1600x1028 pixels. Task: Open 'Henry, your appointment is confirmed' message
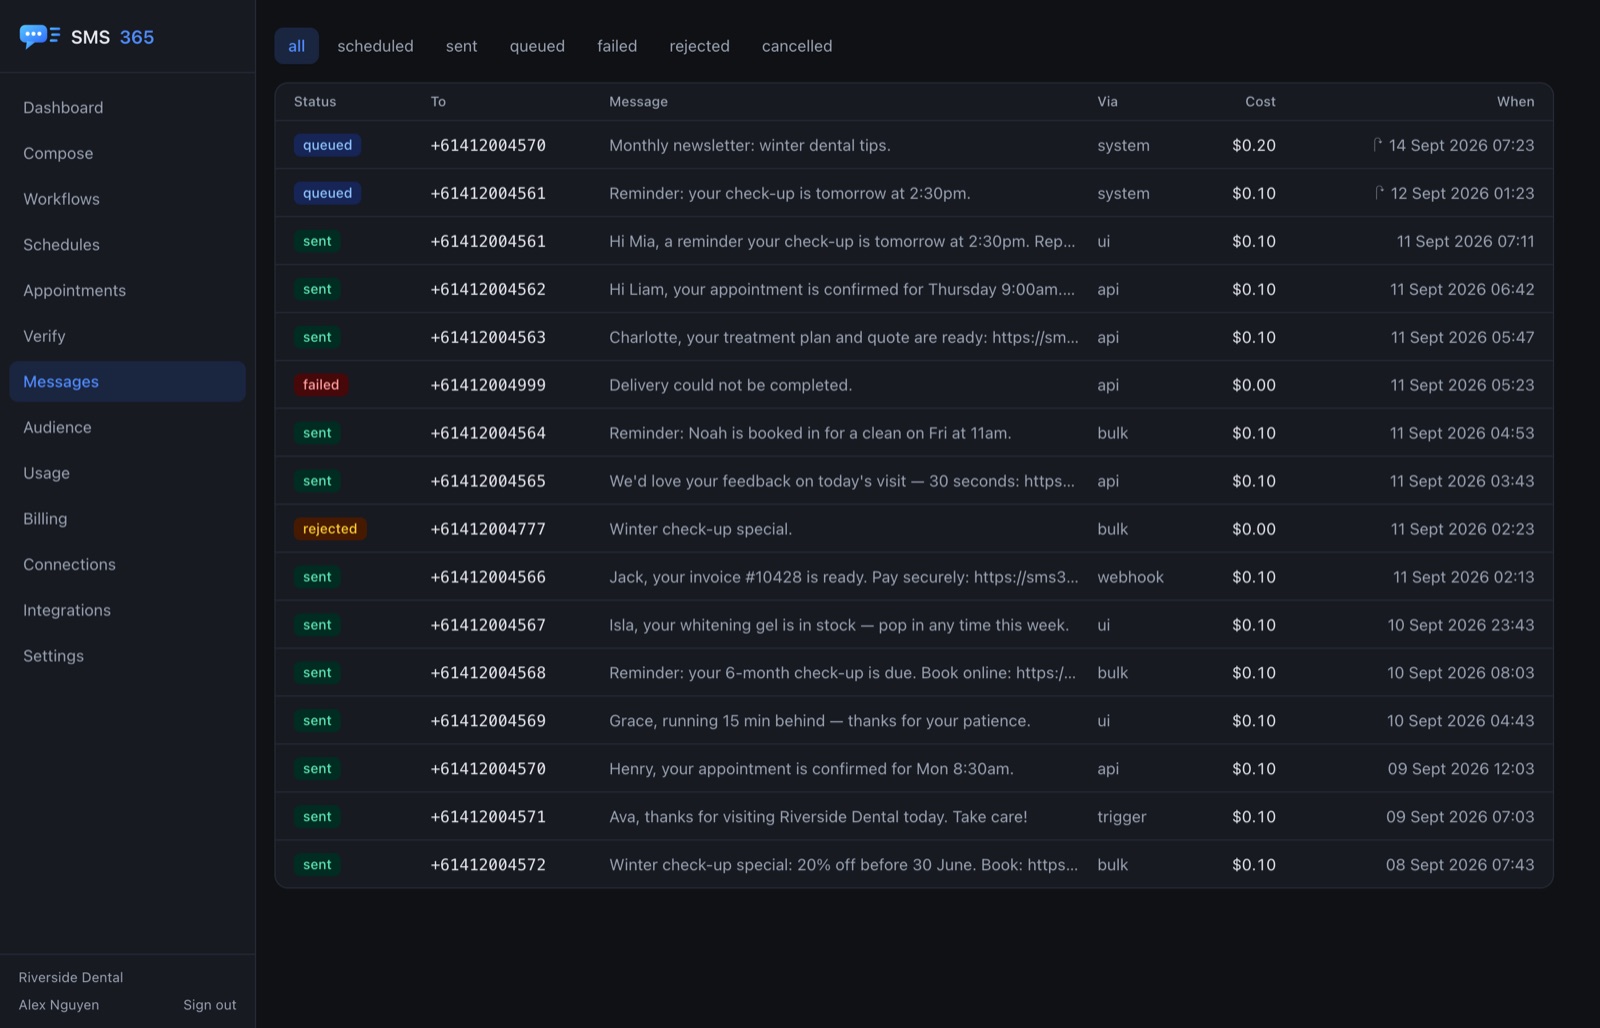click(x=811, y=769)
